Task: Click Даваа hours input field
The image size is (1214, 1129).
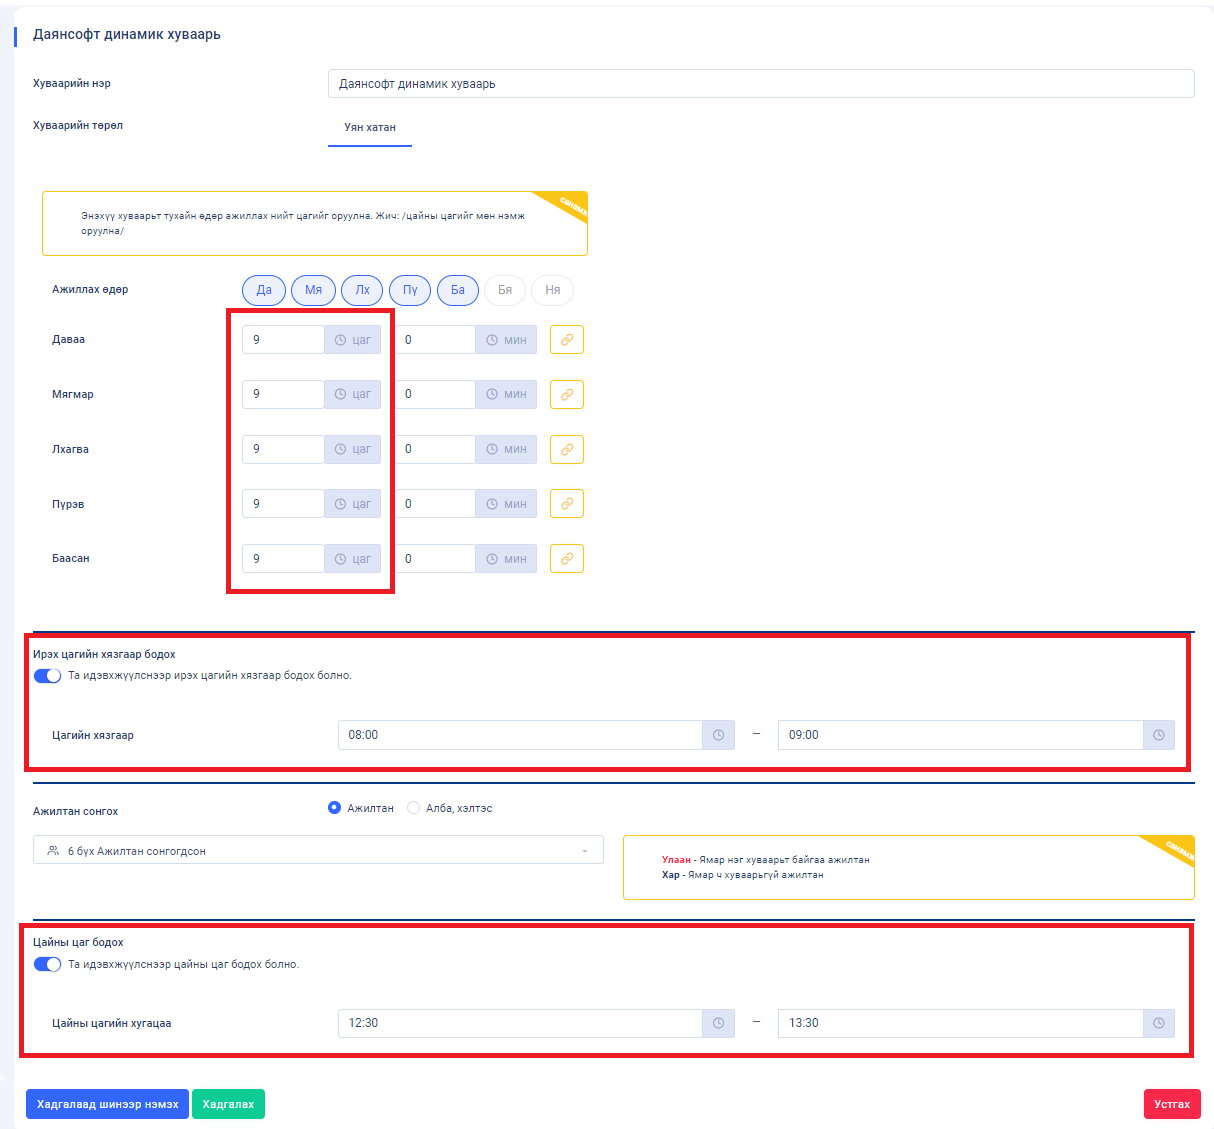Action: coord(283,340)
